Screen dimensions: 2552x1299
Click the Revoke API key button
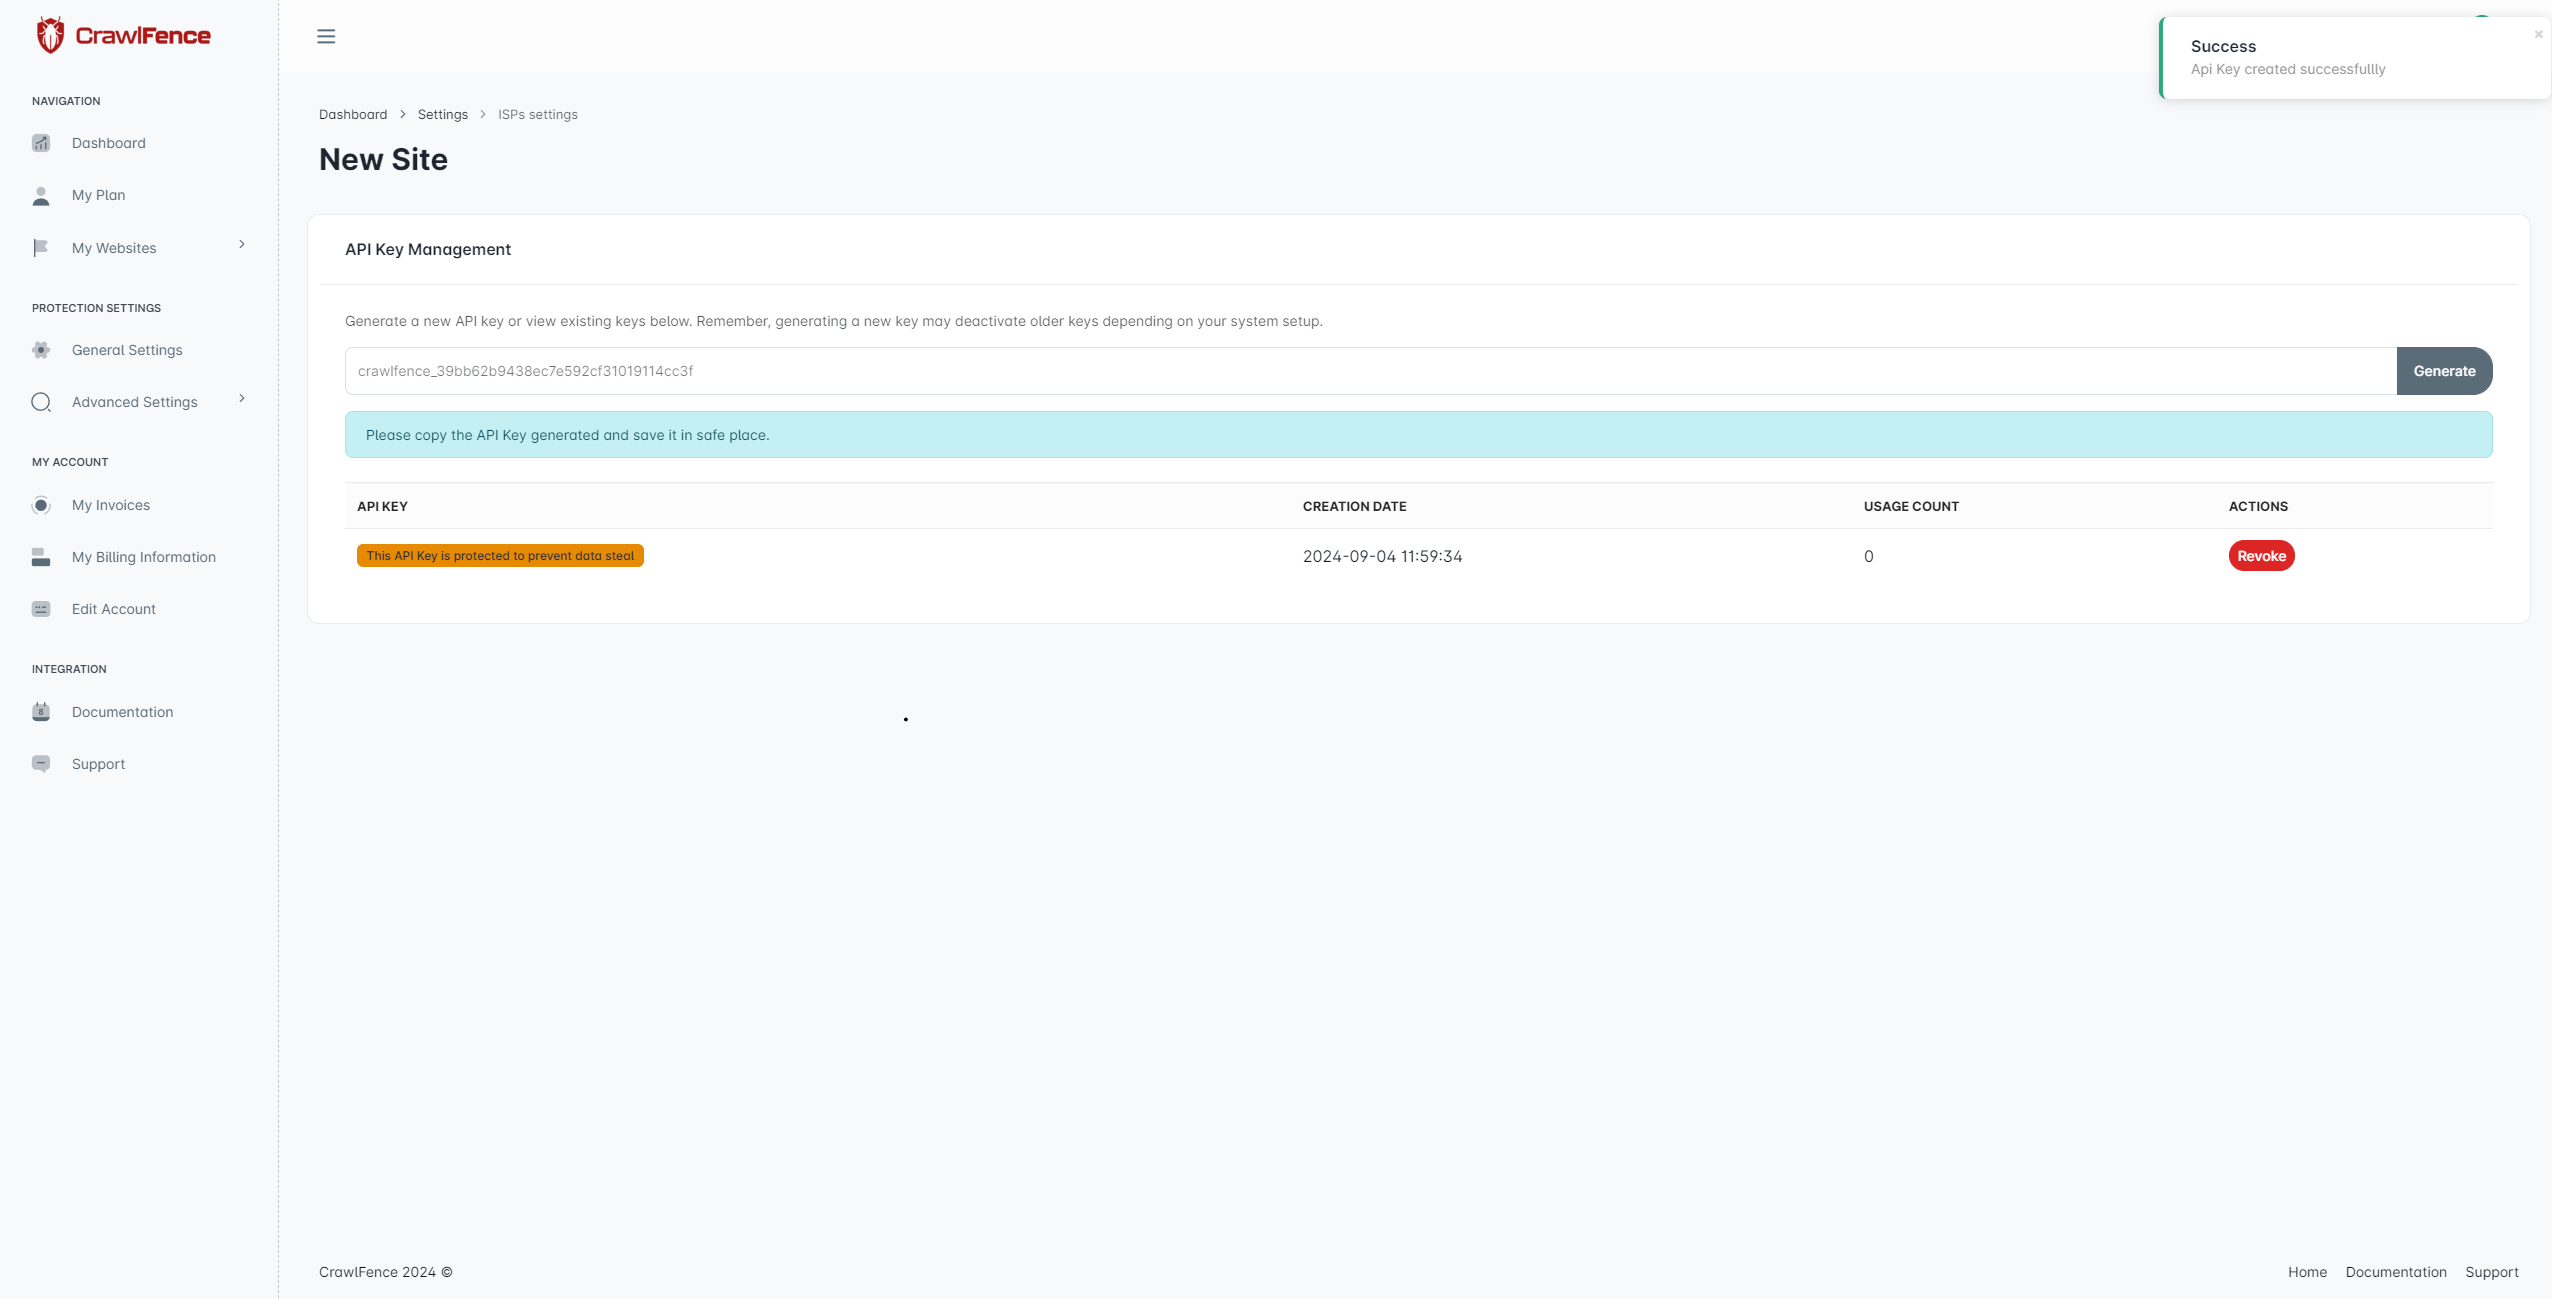(2261, 555)
